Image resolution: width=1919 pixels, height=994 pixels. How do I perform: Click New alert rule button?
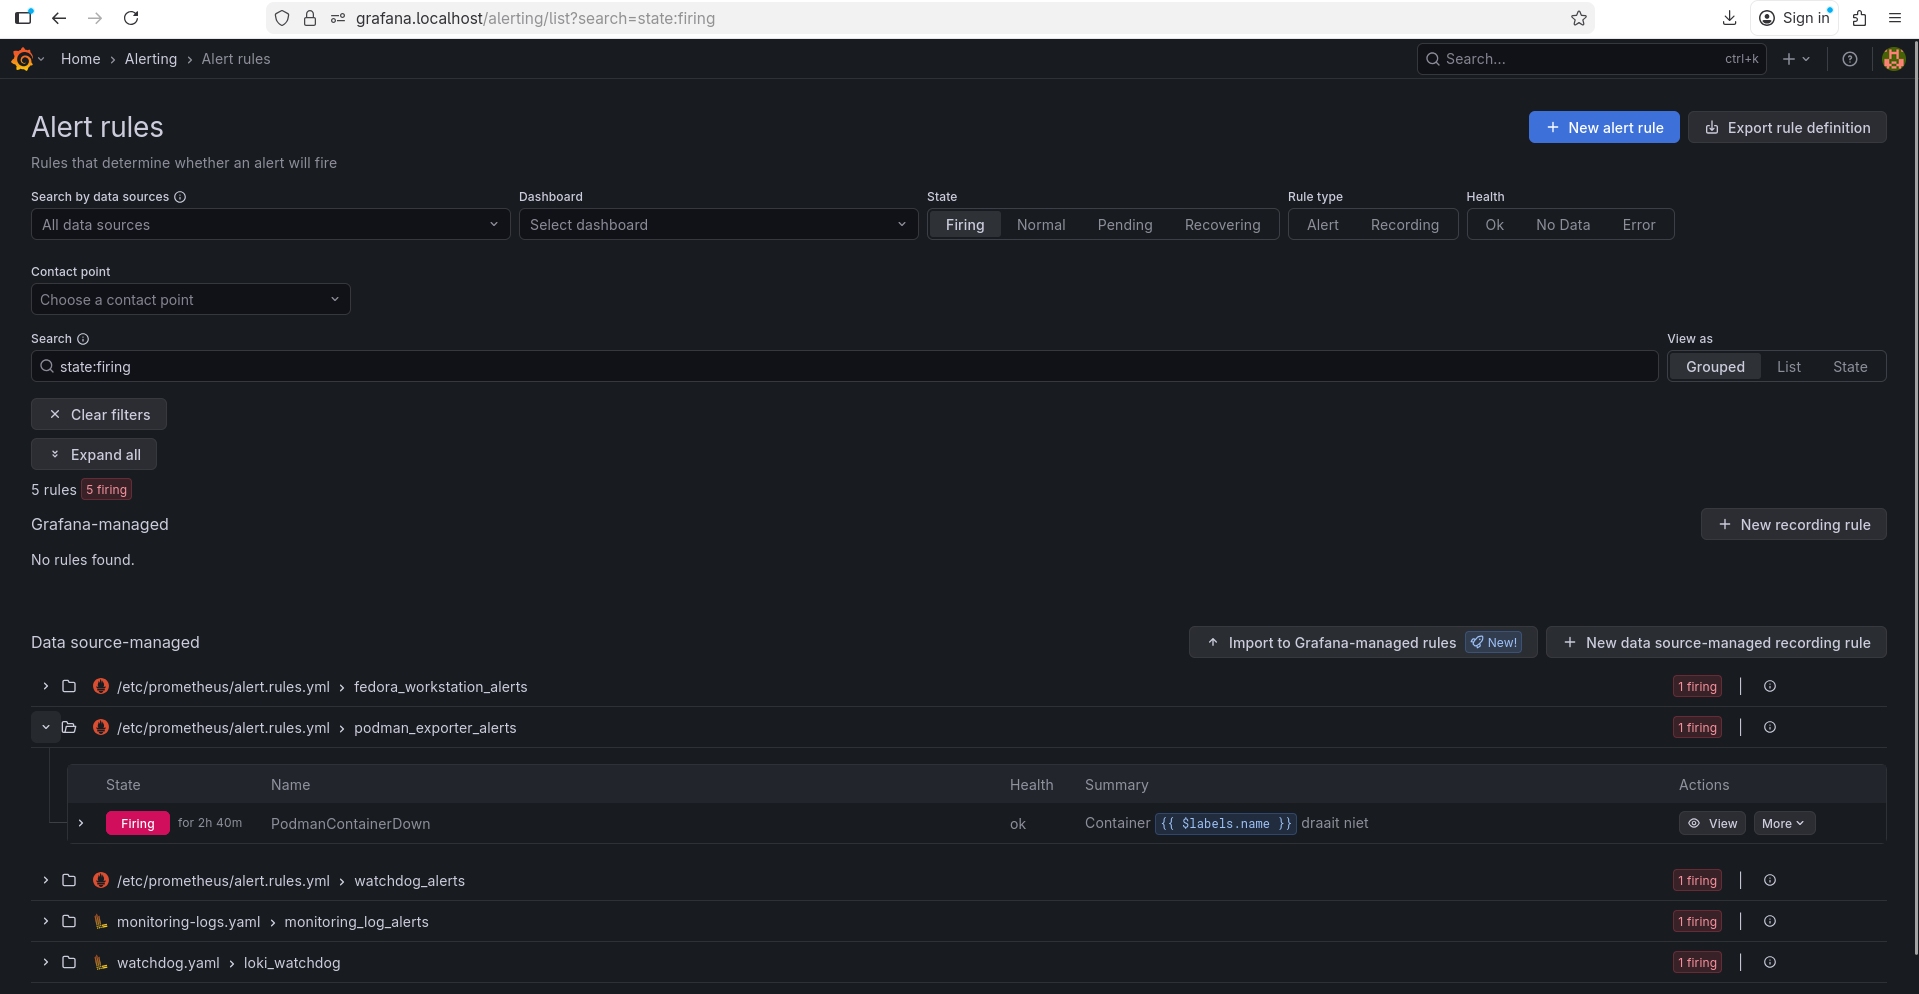1604,127
